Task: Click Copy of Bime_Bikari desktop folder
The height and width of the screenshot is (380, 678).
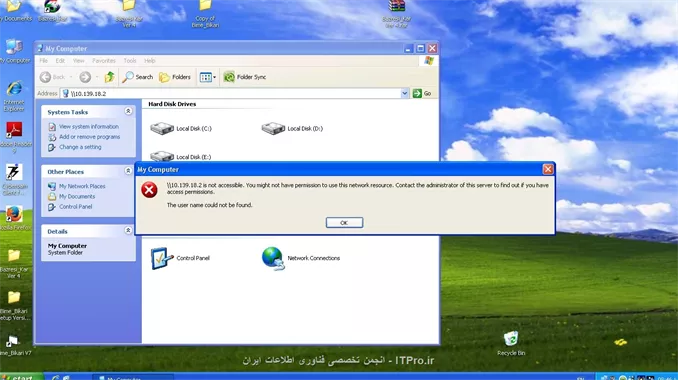Action: point(205,14)
